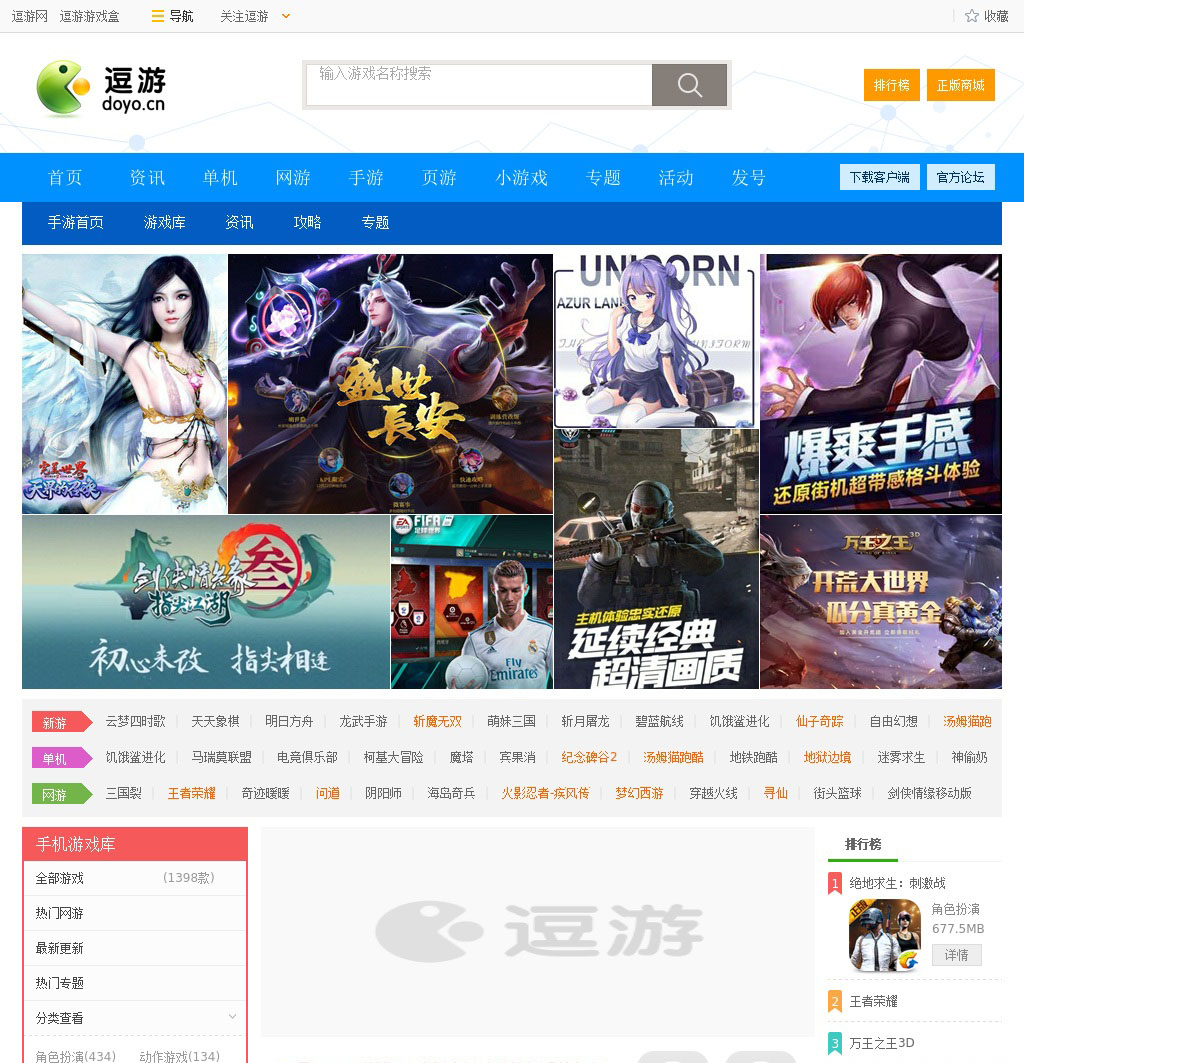
Task: Click the 新游 red tag label
Action: coord(61,722)
